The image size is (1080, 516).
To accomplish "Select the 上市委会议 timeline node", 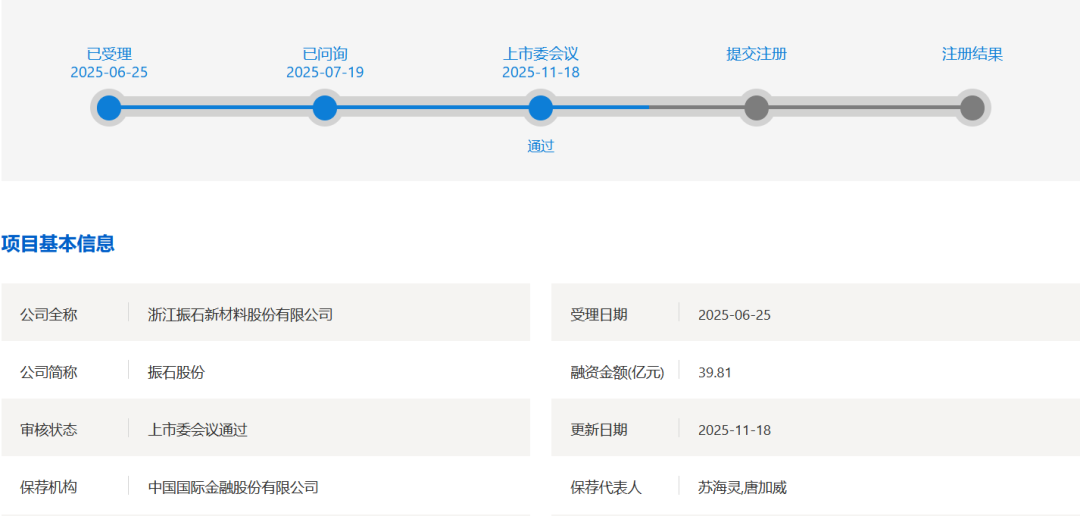I will point(541,108).
